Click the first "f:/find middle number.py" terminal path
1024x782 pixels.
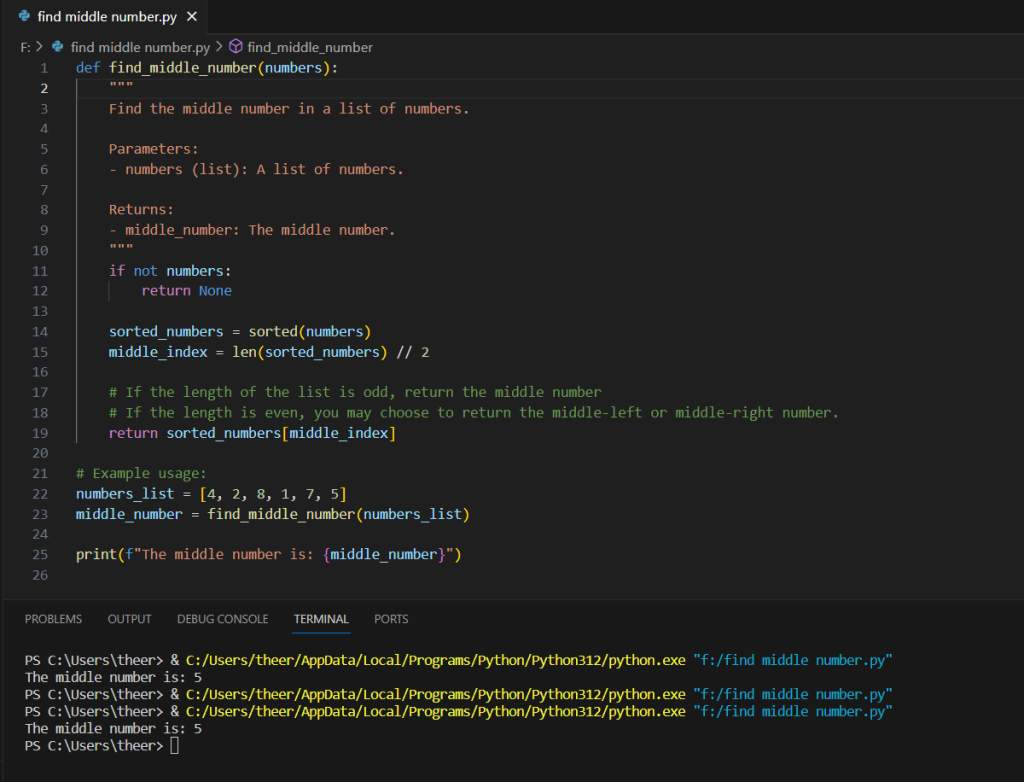click(792, 660)
